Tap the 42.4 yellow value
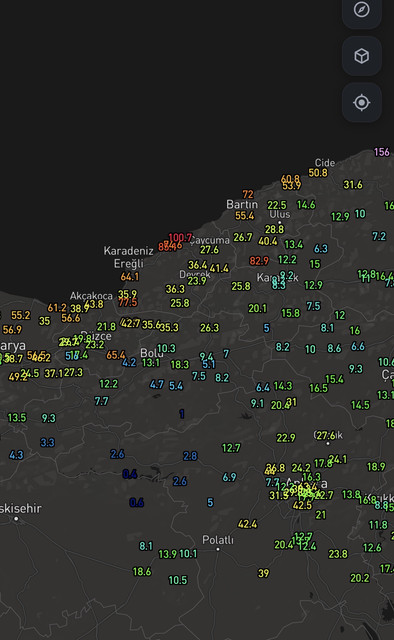The image size is (394, 640). tap(247, 524)
